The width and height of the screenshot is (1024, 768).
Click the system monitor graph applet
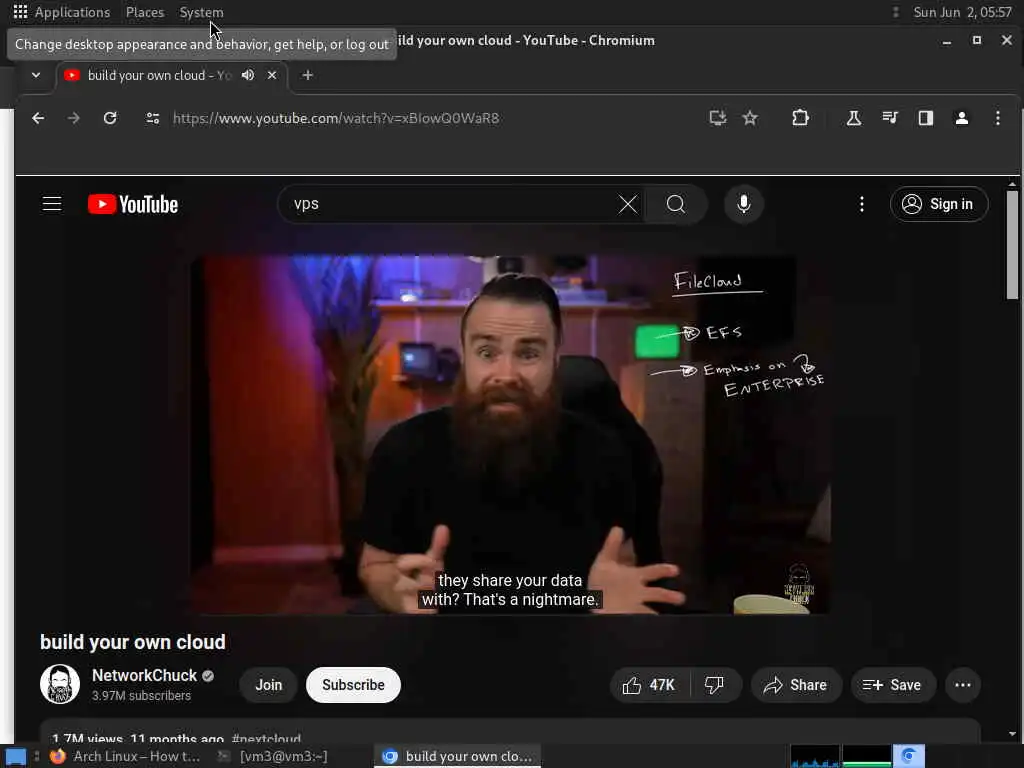coord(840,756)
